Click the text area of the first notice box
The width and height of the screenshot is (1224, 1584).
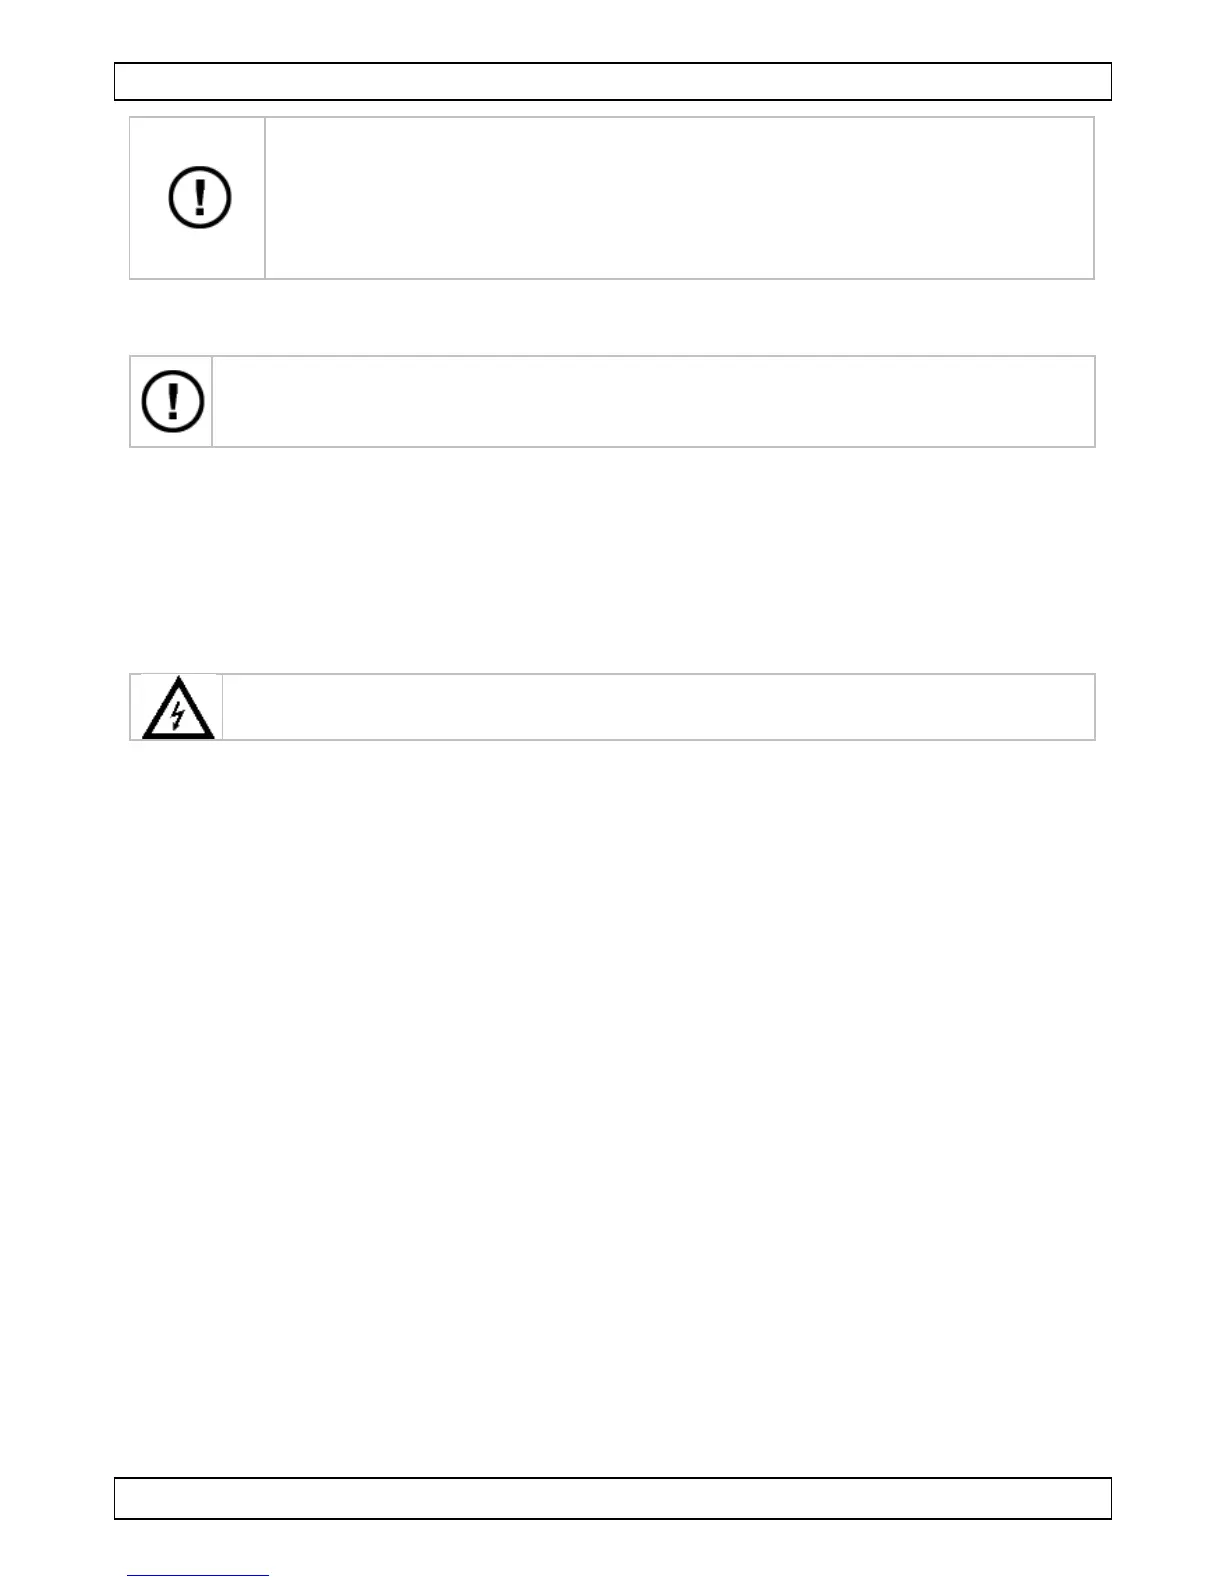click(680, 198)
